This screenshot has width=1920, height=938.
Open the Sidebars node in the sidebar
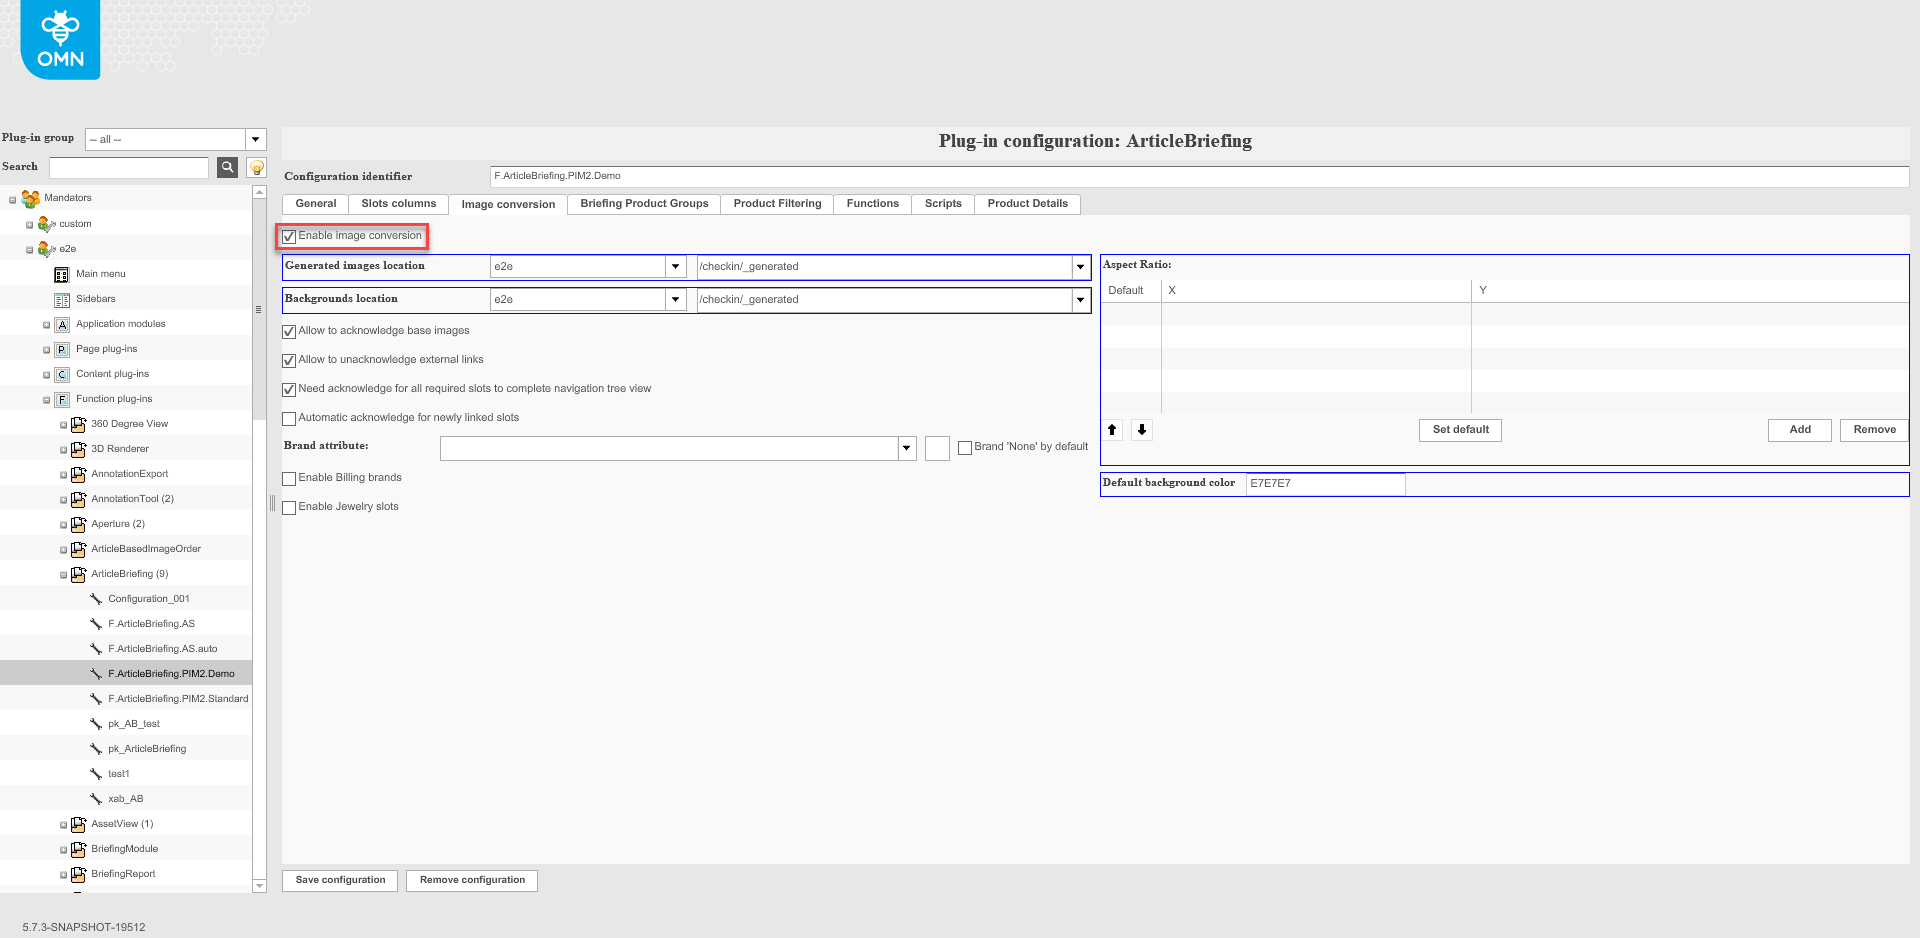[x=95, y=298]
